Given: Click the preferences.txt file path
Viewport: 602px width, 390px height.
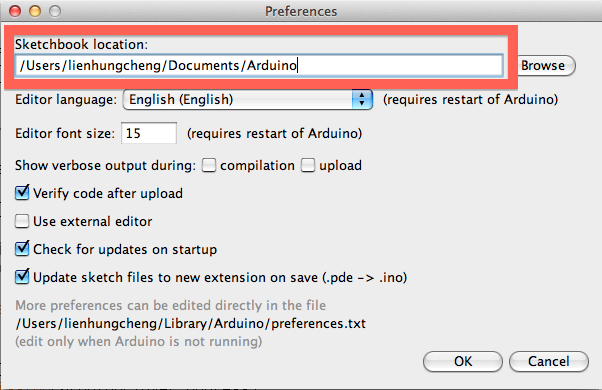Looking at the screenshot, I should tap(190, 324).
